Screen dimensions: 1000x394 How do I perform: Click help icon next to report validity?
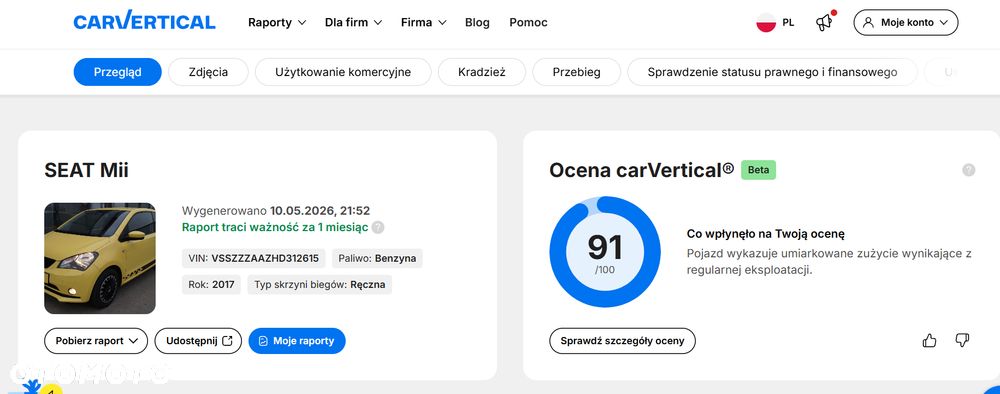378,228
